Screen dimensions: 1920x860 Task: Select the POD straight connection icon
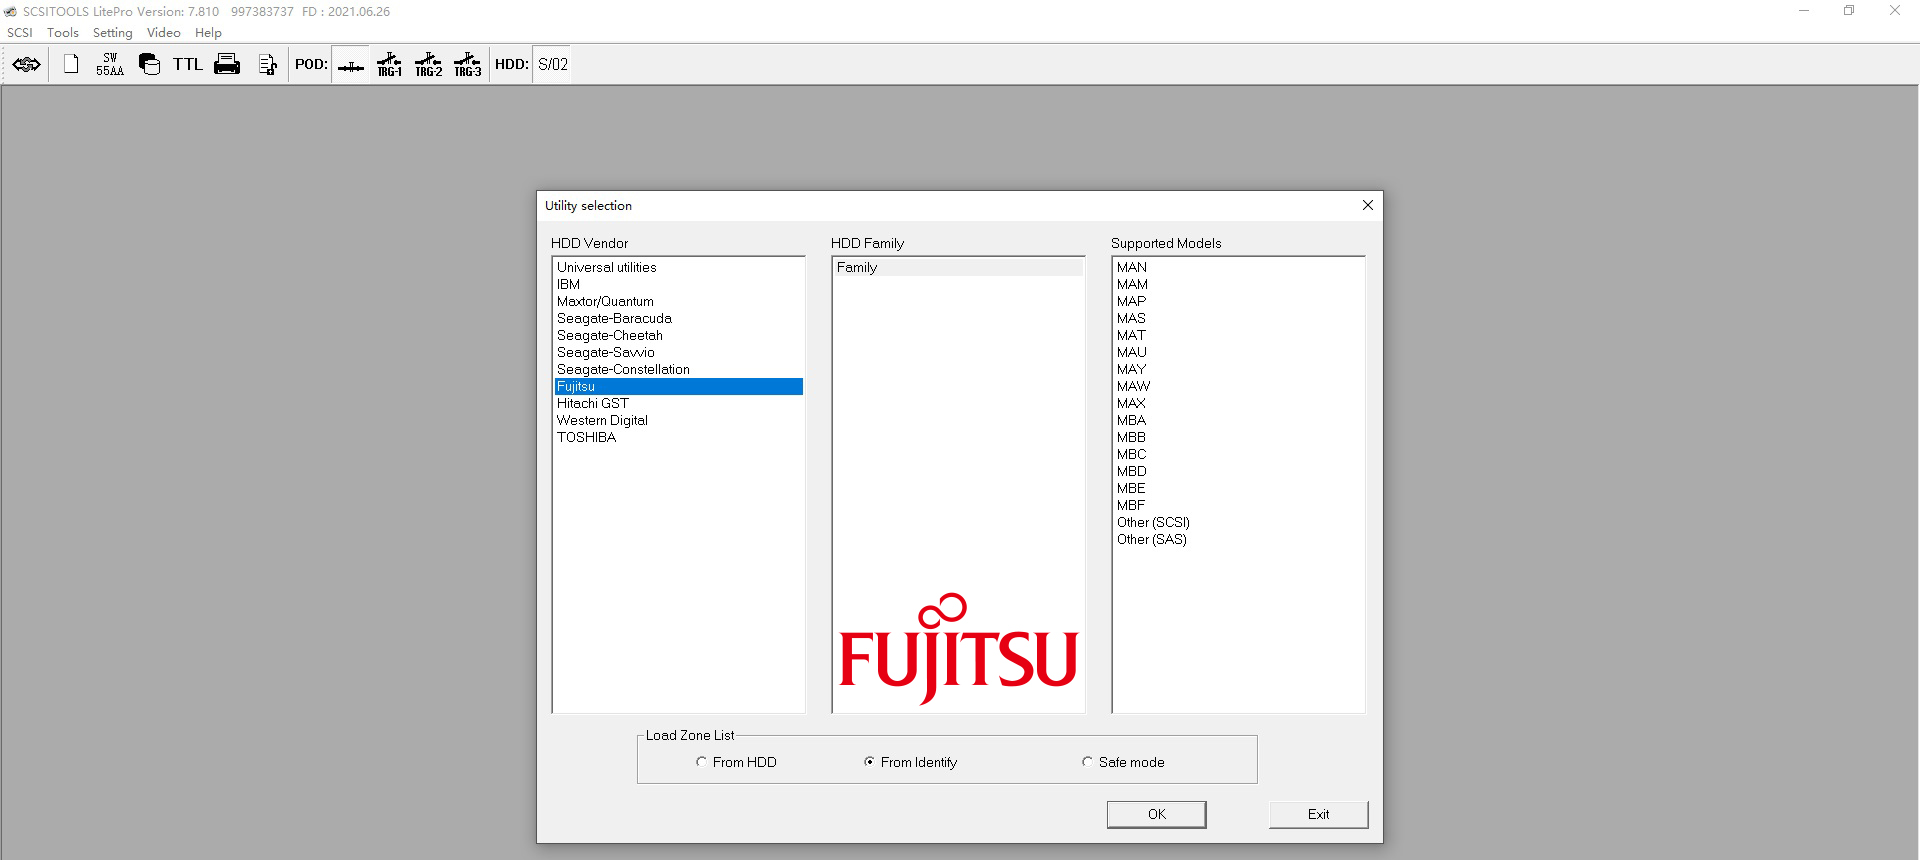click(x=351, y=66)
